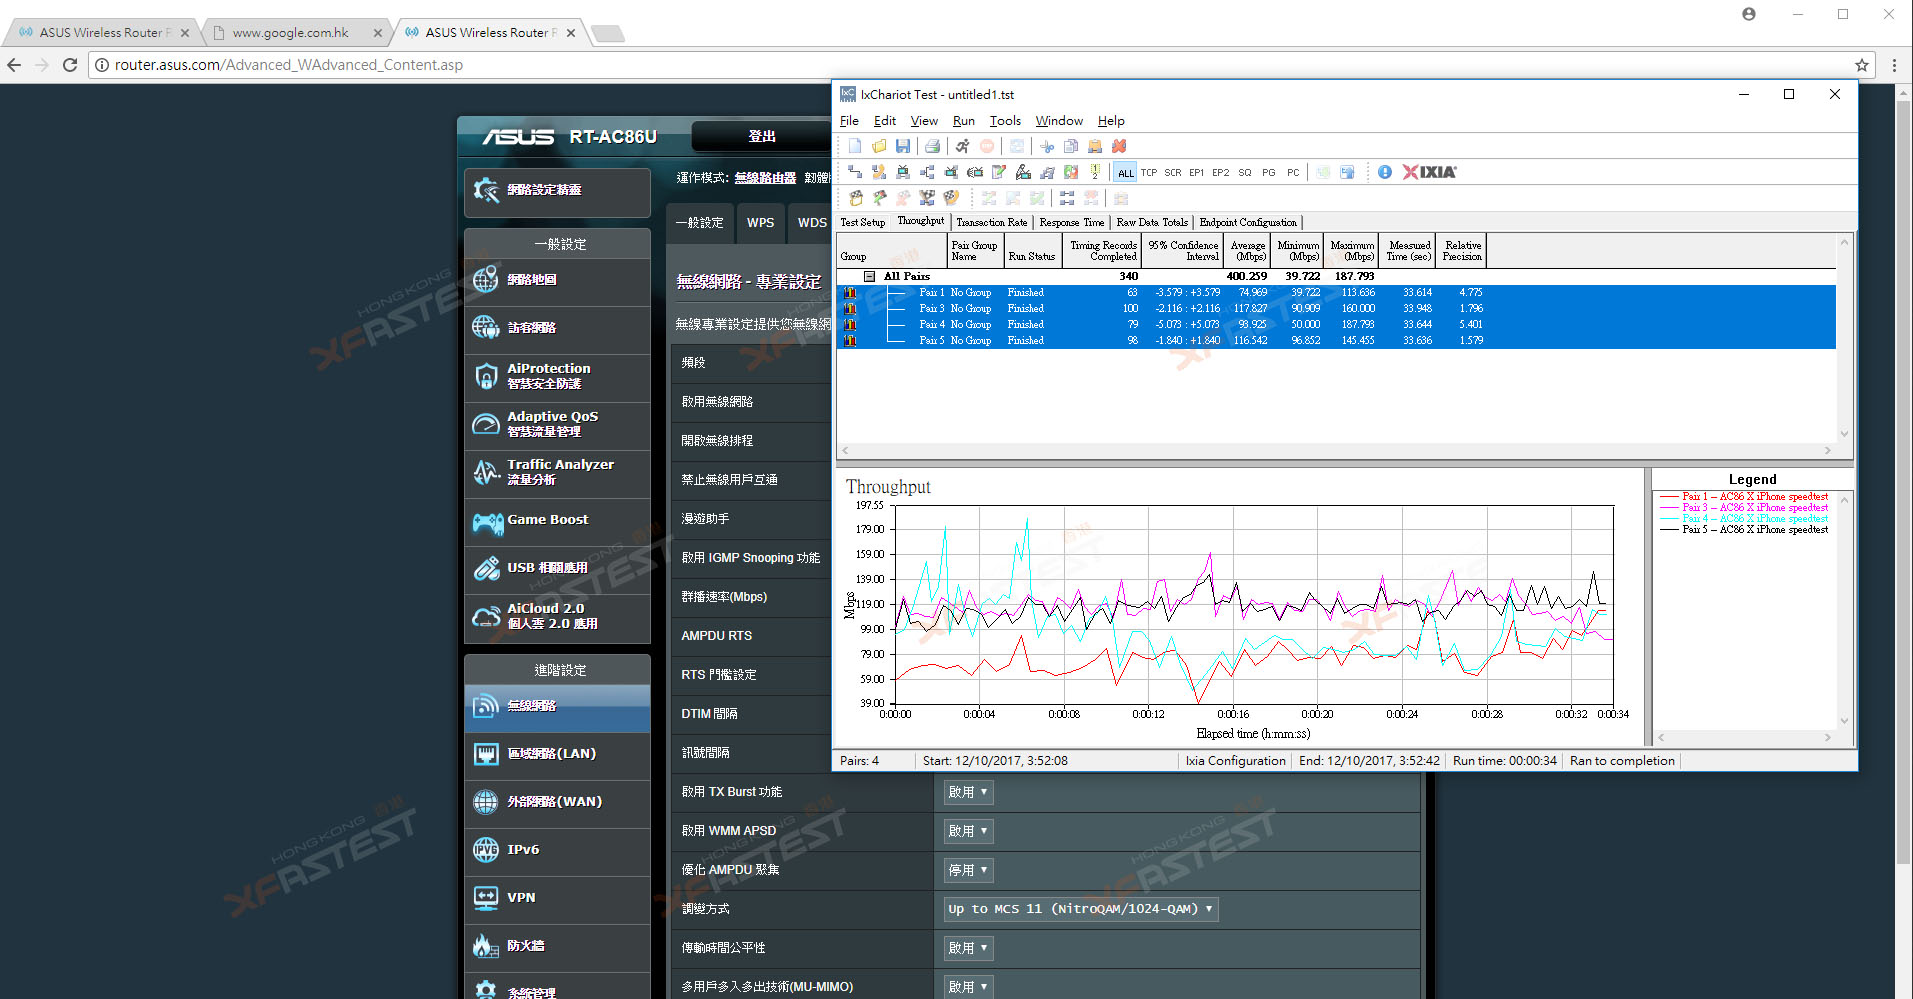Open the MU-MIMO dropdown

point(968,987)
